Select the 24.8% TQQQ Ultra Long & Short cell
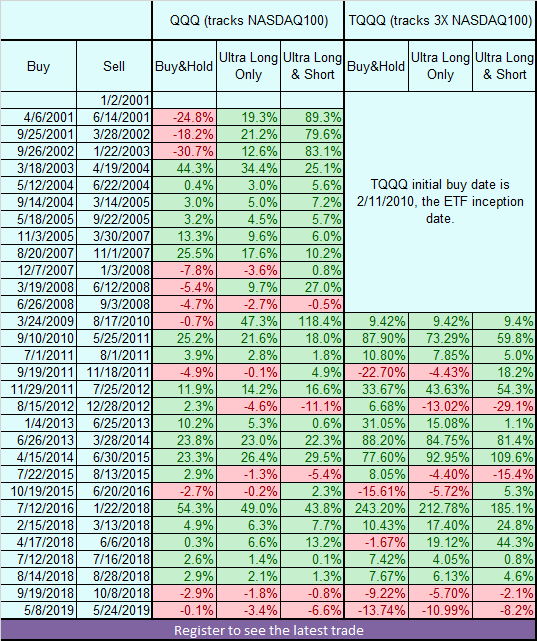This screenshot has width=537, height=641. (x=504, y=525)
